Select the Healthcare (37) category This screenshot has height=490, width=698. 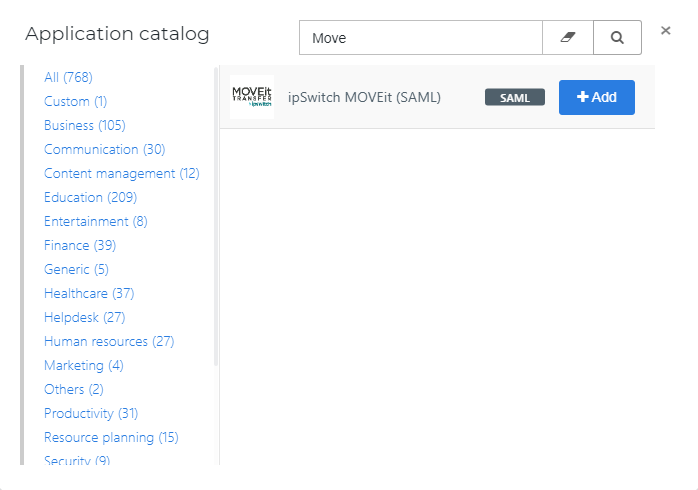pos(89,294)
